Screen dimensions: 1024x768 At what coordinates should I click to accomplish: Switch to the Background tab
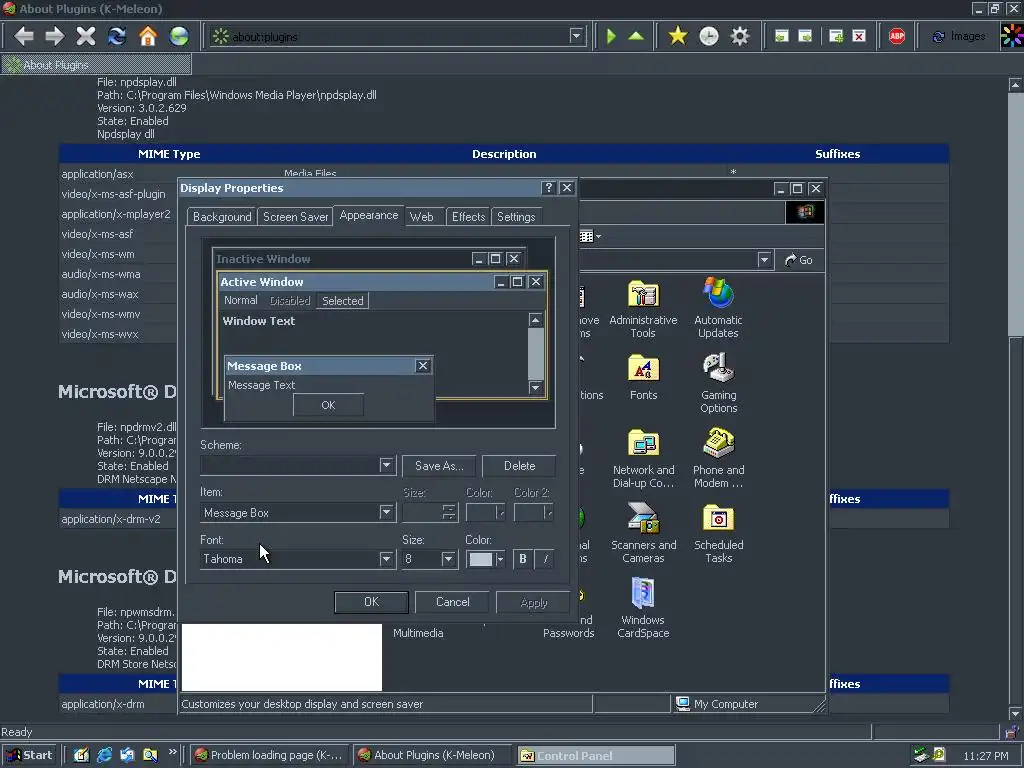(222, 217)
